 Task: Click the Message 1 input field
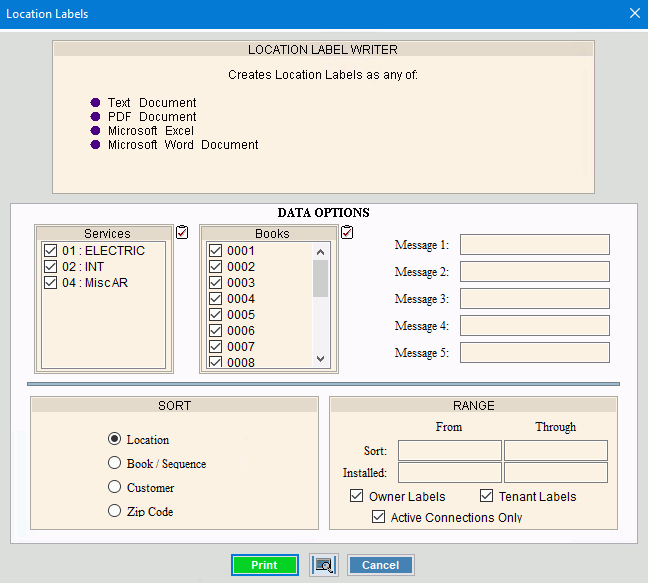pos(534,245)
